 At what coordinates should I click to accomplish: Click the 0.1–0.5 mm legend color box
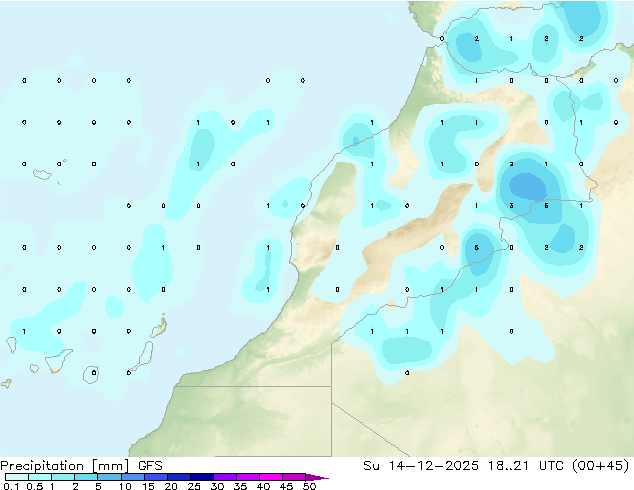pyautogui.click(x=17, y=477)
